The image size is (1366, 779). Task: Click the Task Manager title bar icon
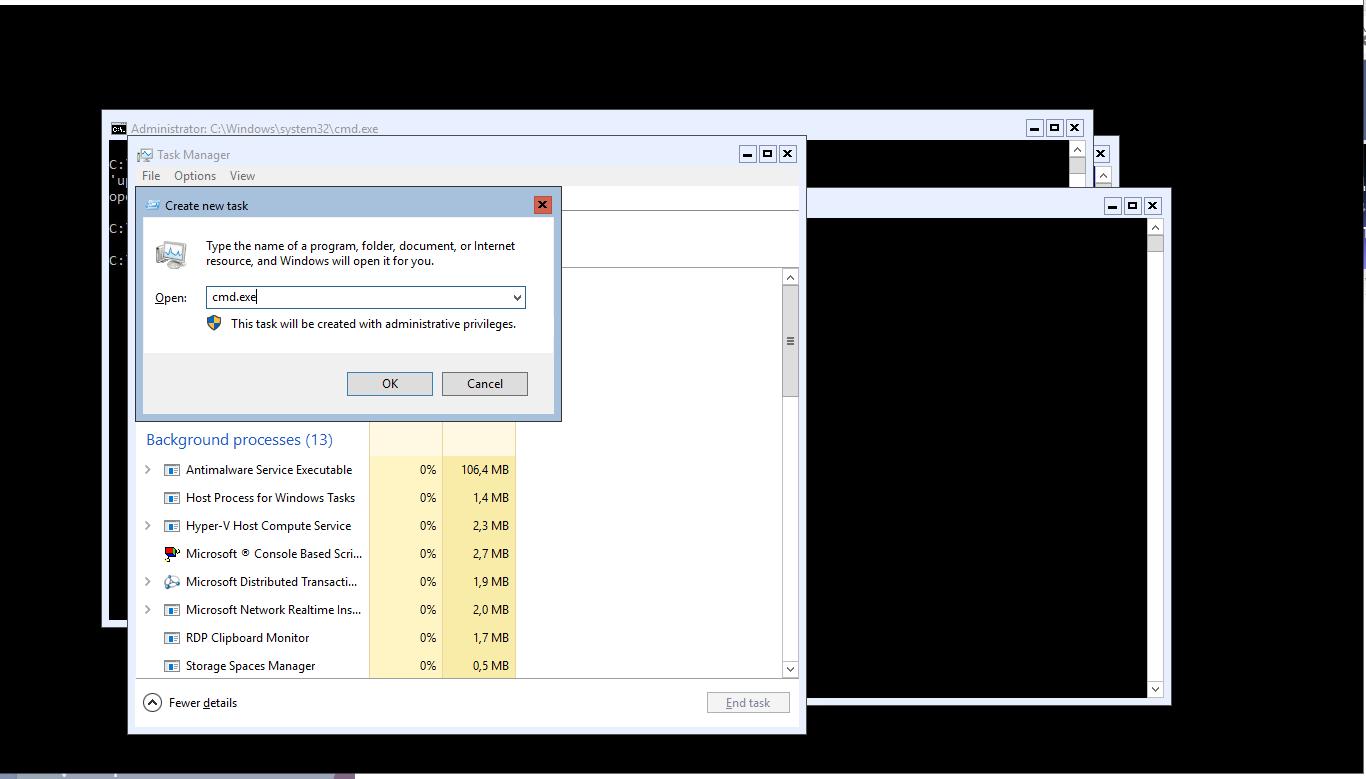(146, 155)
